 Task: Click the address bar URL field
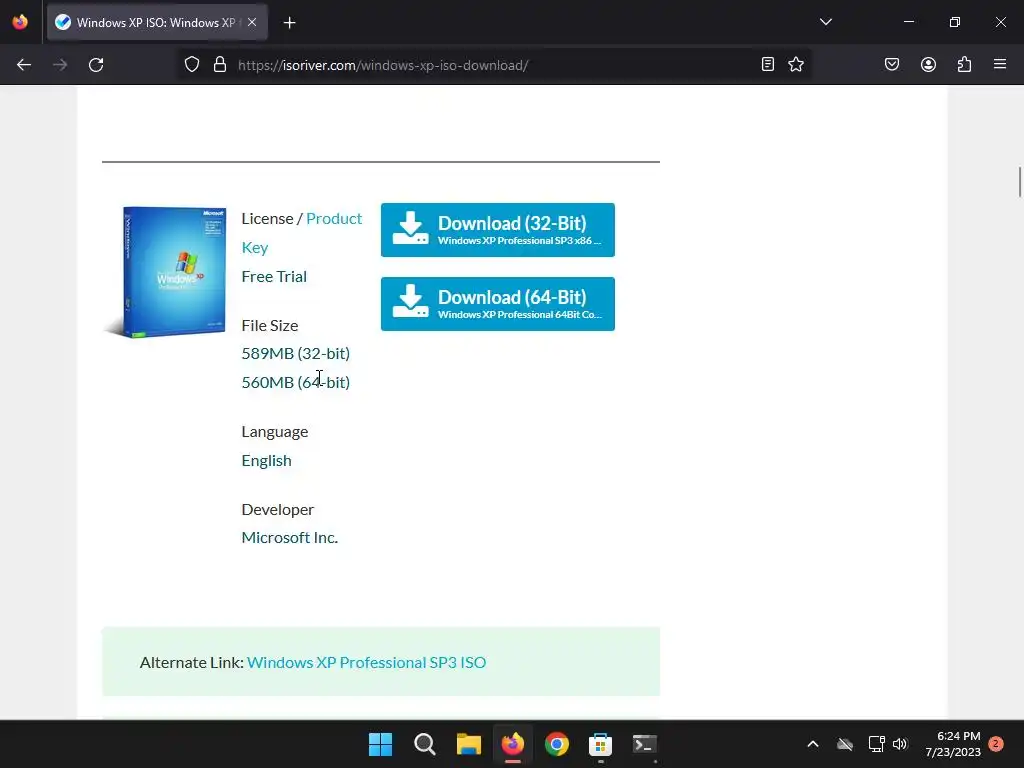496,65
